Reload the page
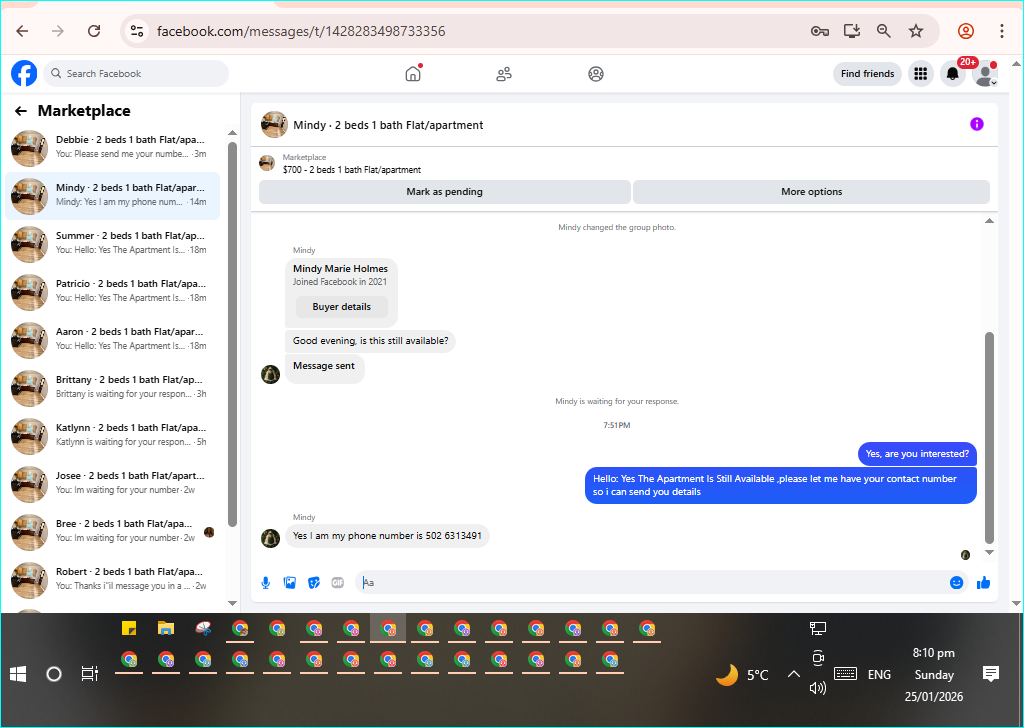The image size is (1024, 728). 94,31
